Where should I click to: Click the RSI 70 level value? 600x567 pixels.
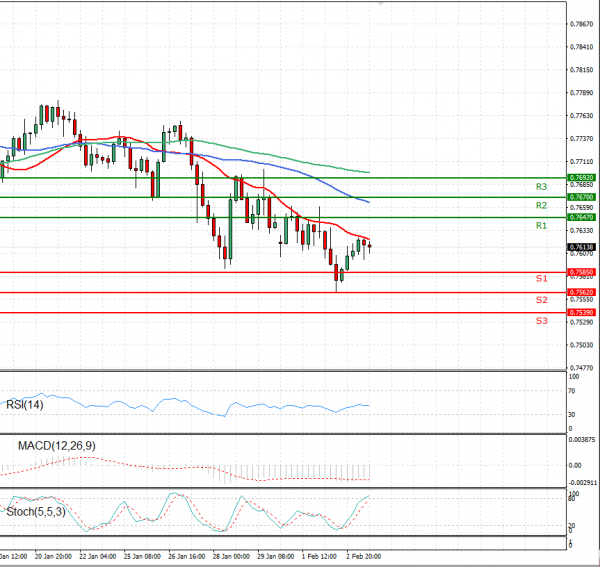pyautogui.click(x=572, y=391)
